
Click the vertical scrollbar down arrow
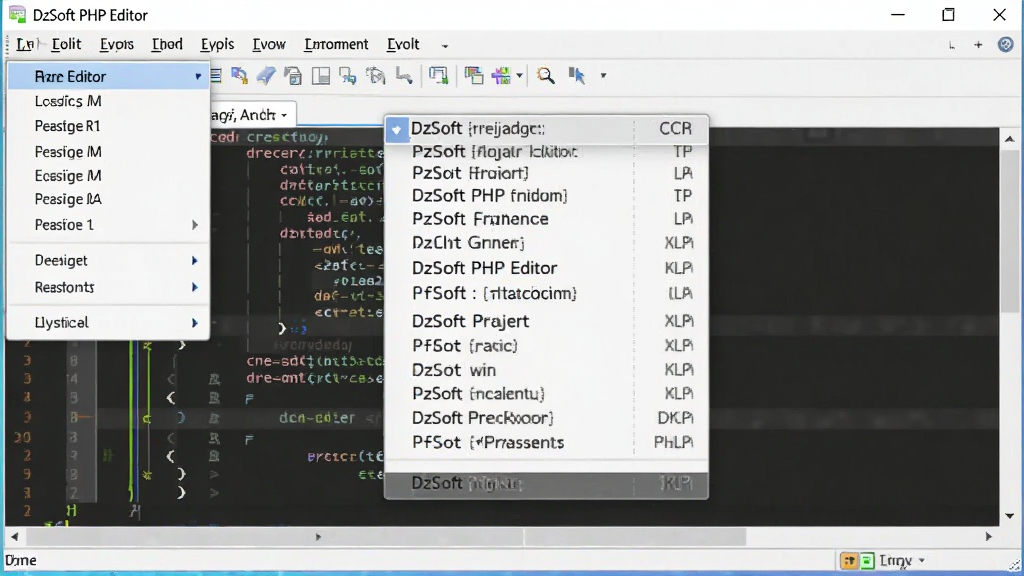click(x=1010, y=516)
